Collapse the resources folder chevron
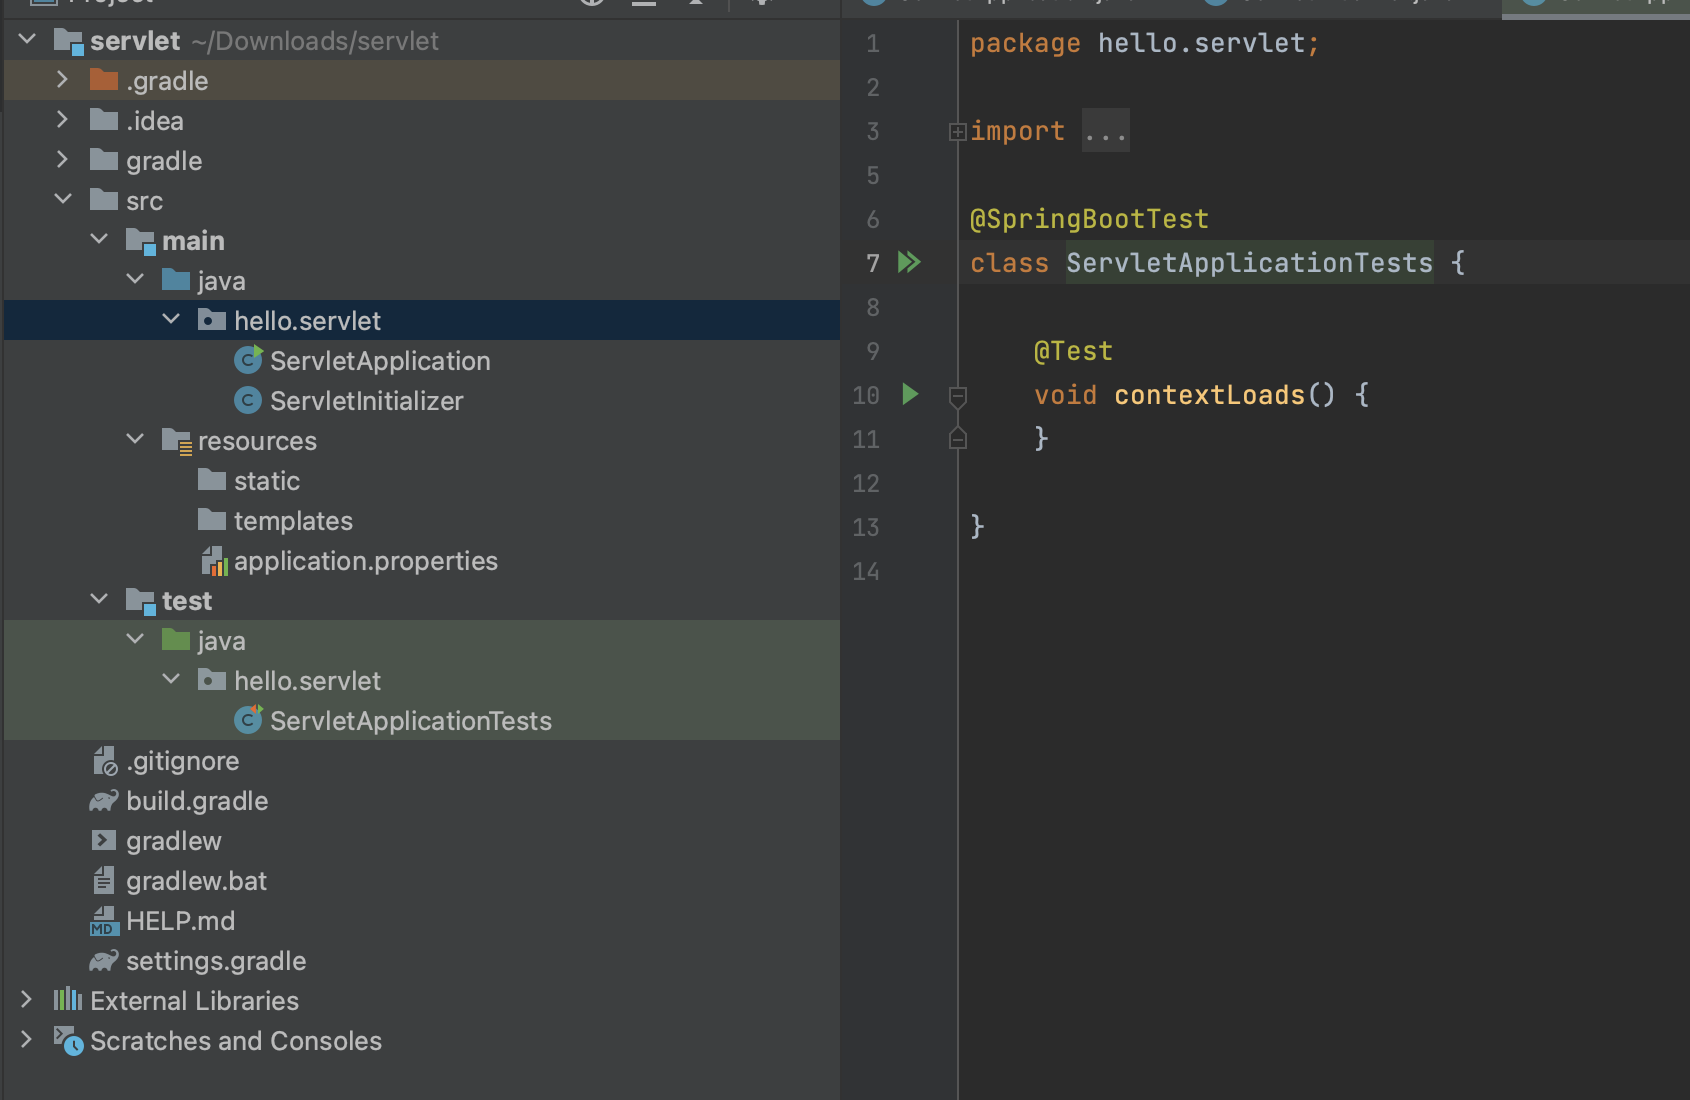The height and width of the screenshot is (1100, 1690). (135, 439)
